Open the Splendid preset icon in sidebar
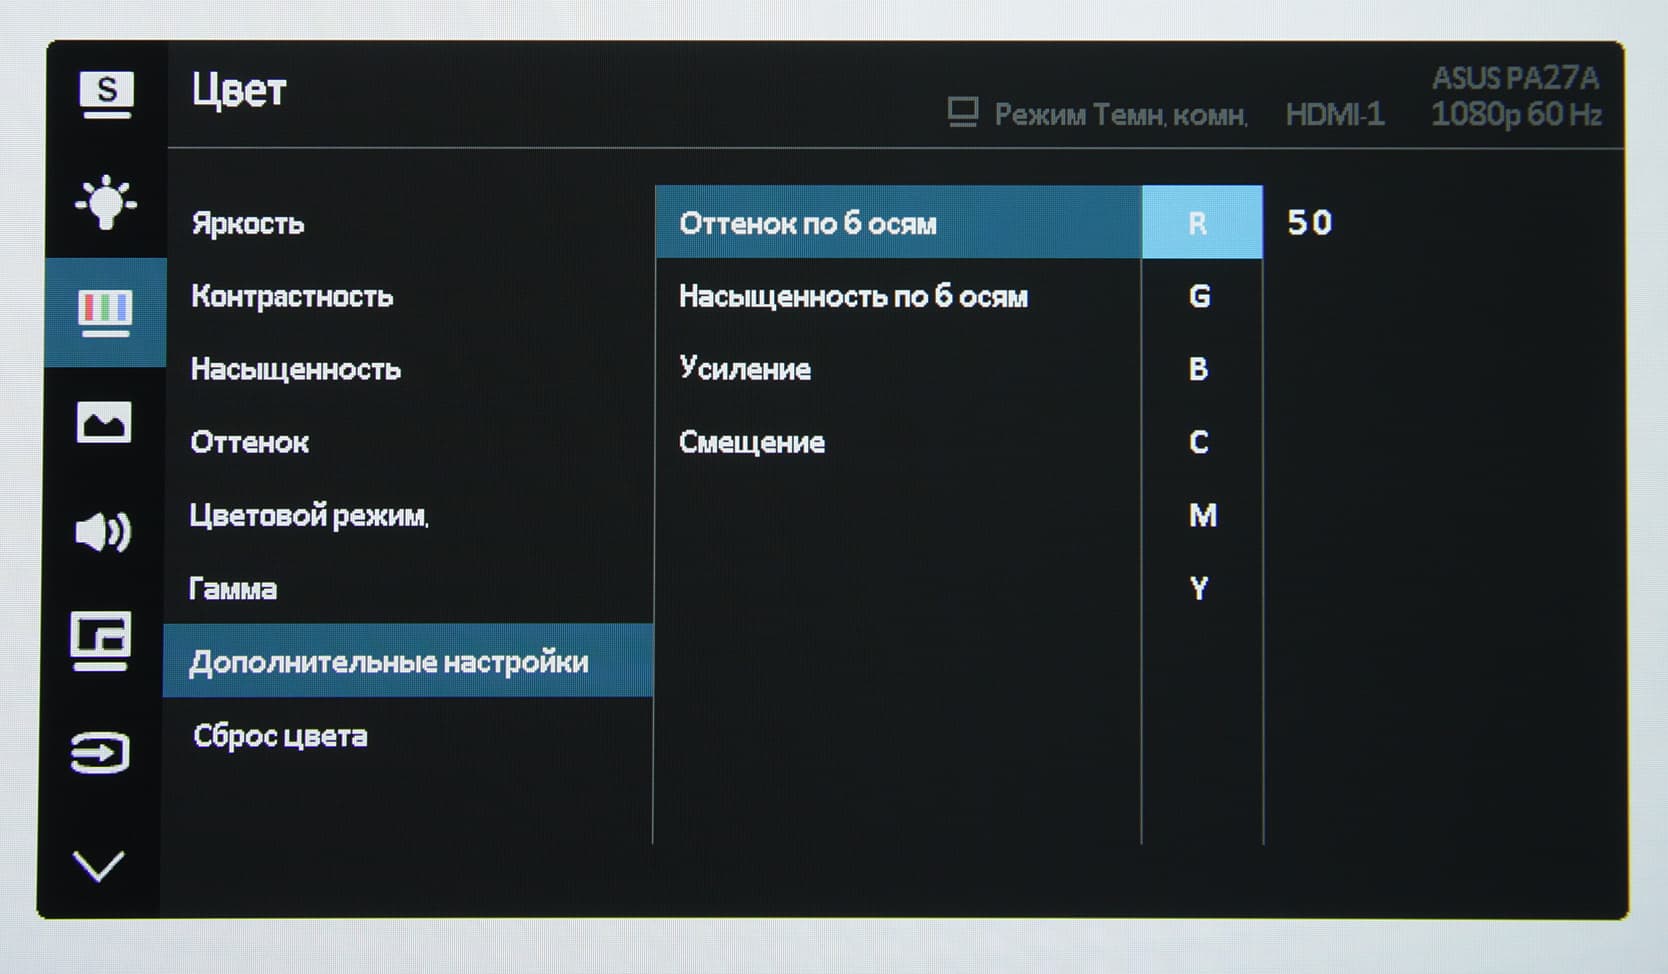Image resolution: width=1668 pixels, height=974 pixels. coord(105,95)
